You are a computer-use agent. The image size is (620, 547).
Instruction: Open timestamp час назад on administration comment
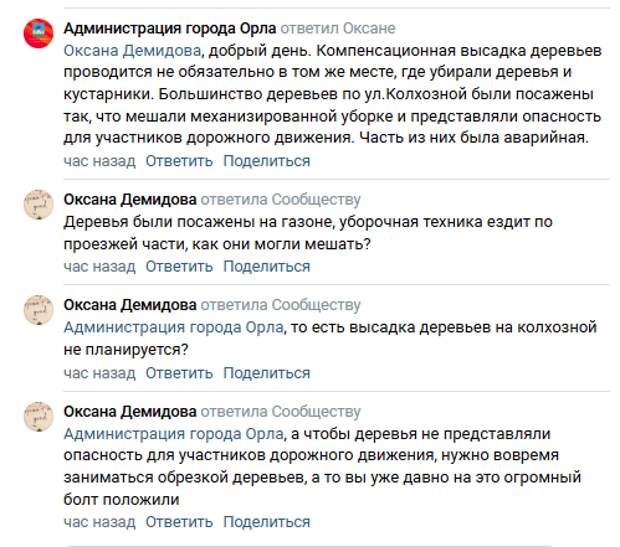pyautogui.click(x=99, y=161)
